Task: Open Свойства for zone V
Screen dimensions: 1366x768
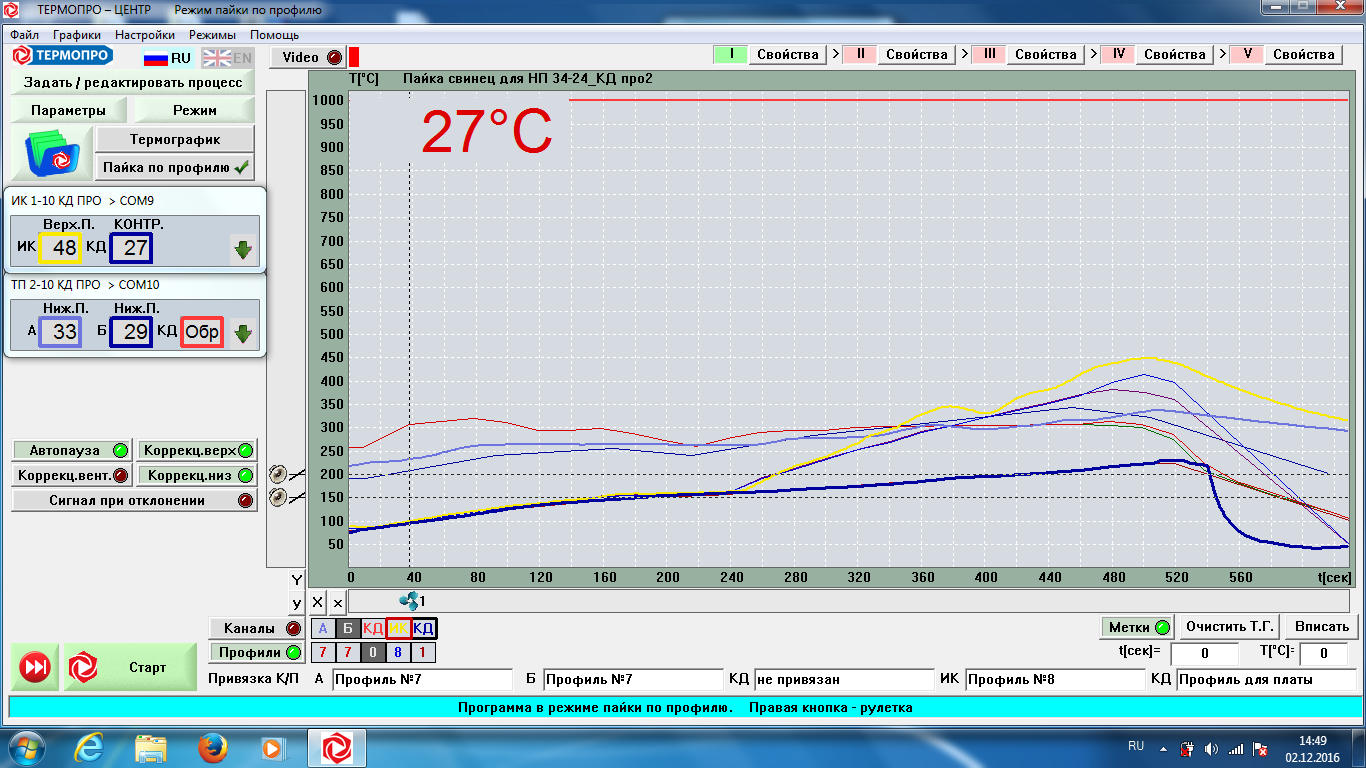Action: pyautogui.click(x=1304, y=54)
